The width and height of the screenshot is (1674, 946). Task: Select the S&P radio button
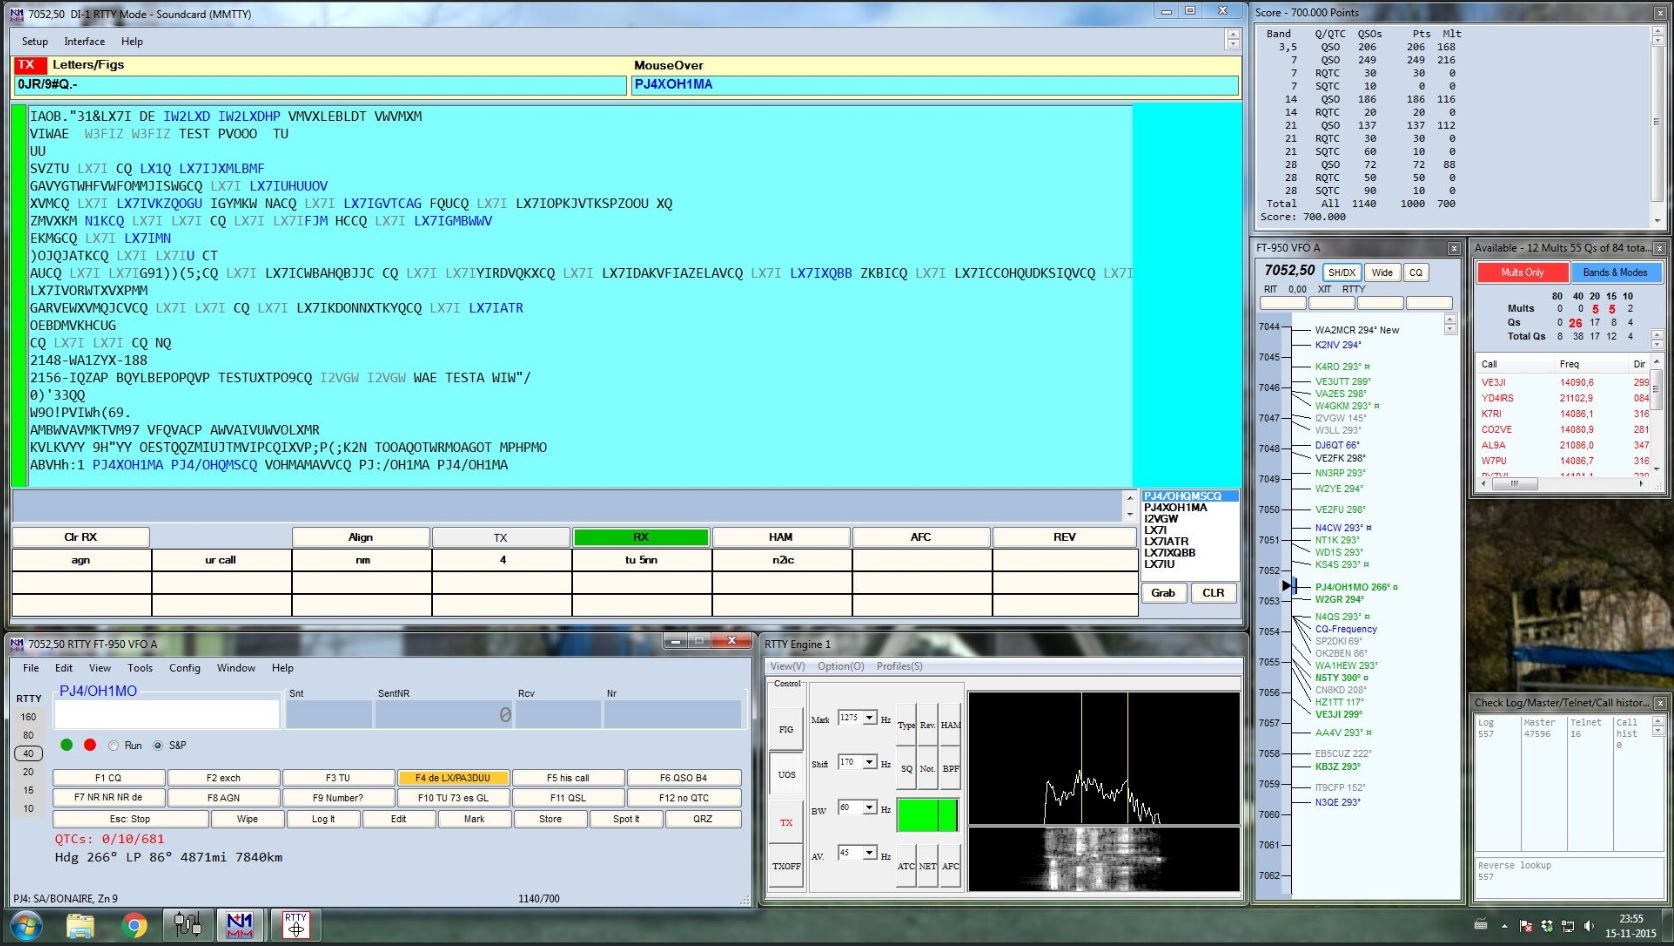tap(158, 746)
